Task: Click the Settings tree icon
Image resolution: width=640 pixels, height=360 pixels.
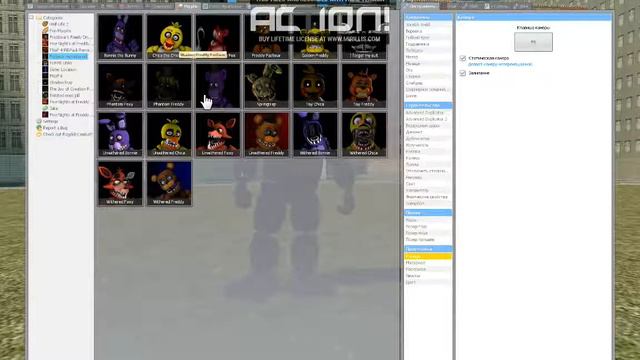Action: 39,121
